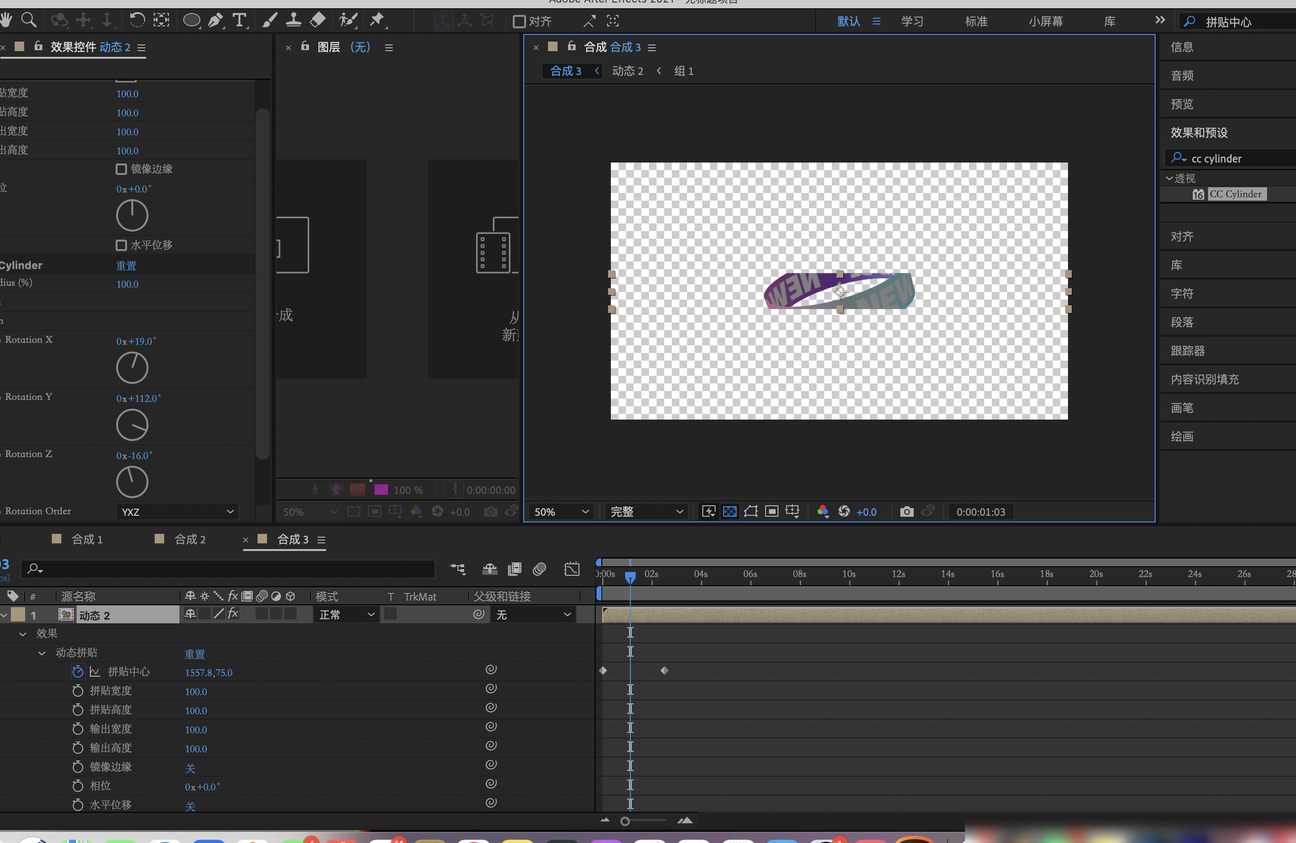Toggle lock on the 效果控件 panel
1296x843 pixels.
[x=39, y=47]
